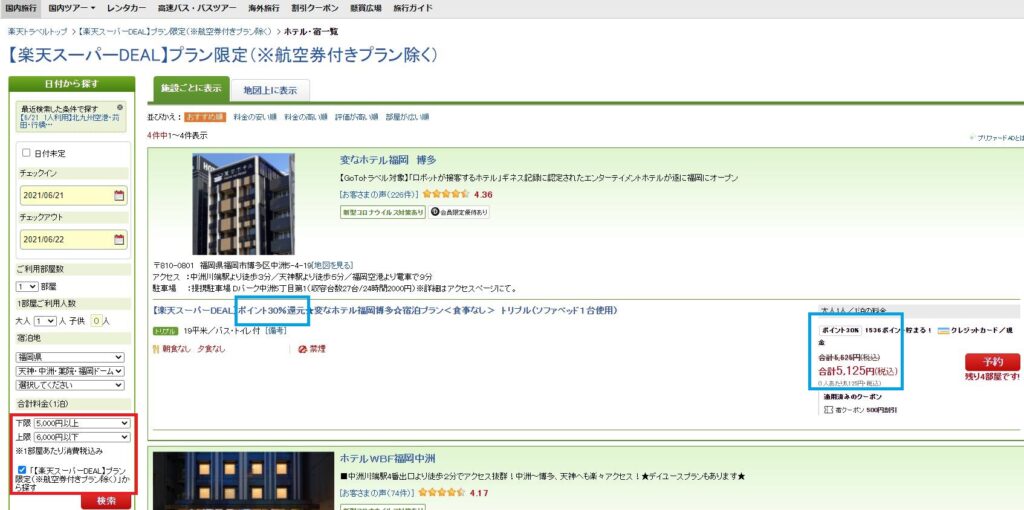Screen dimensions: 1024x510
Task: Click the 地図を見る map link
Action: [333, 265]
